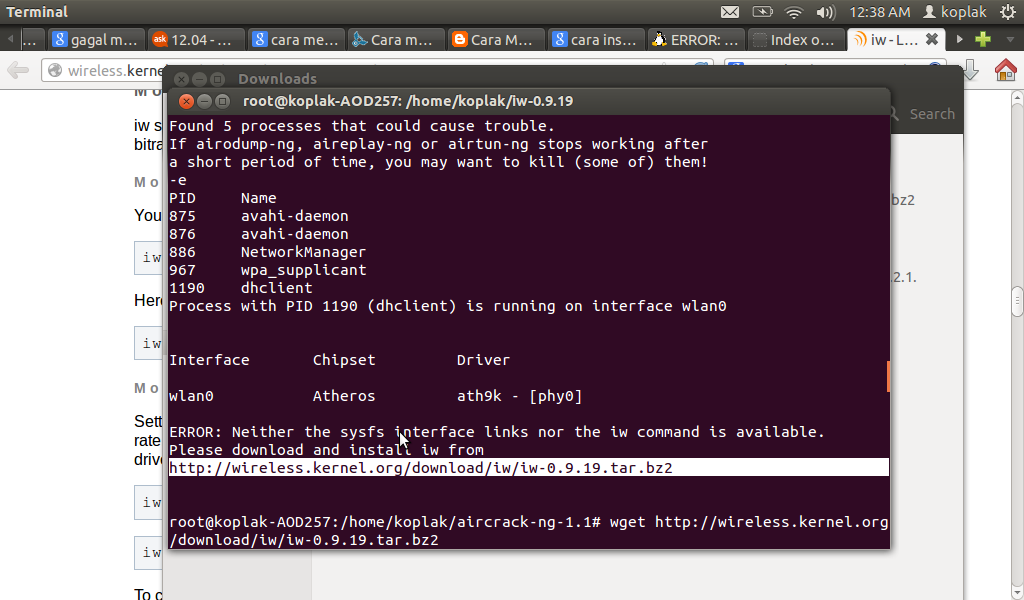Close the Downloads window
1024x600 pixels.
pos(182,79)
